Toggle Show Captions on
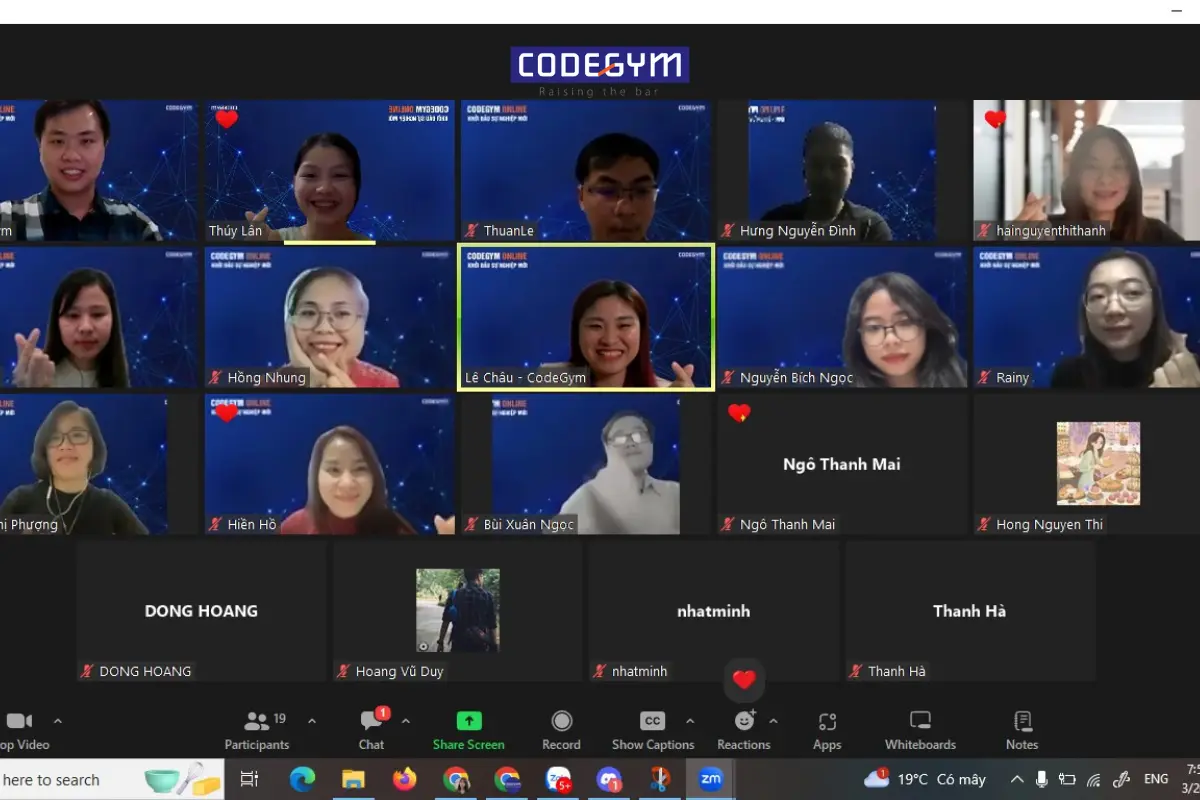 652,729
